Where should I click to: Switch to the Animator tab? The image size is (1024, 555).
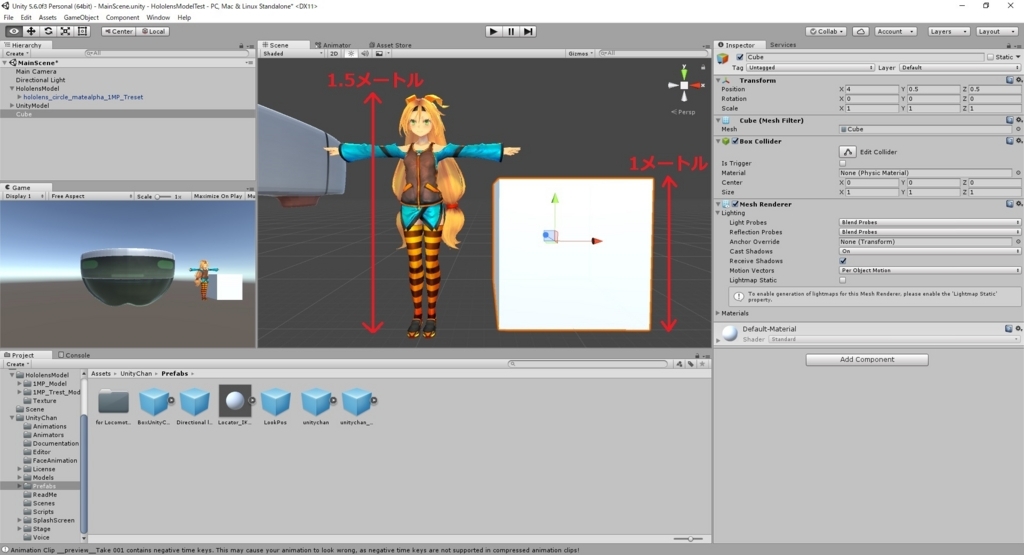[x=333, y=45]
